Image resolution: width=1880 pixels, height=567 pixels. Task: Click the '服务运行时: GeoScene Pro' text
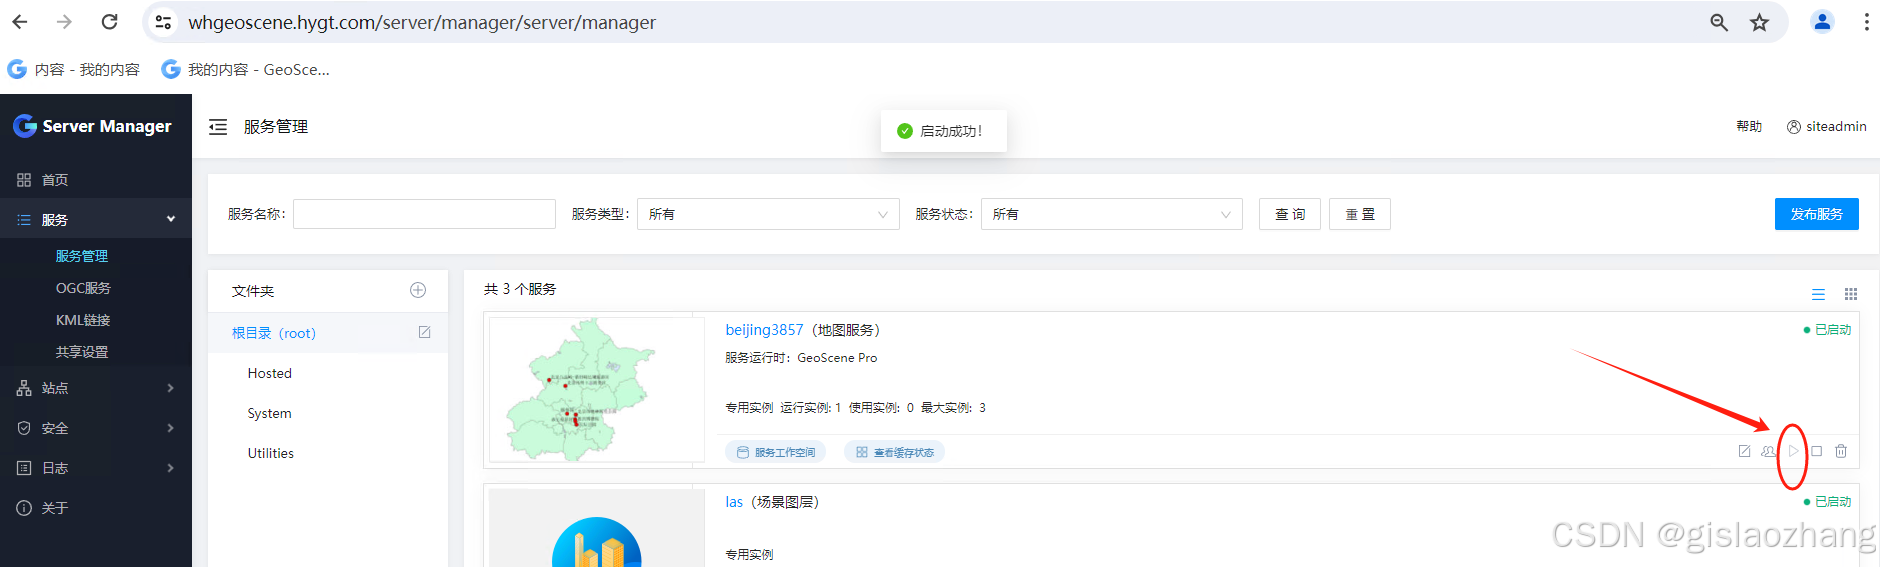pyautogui.click(x=801, y=358)
